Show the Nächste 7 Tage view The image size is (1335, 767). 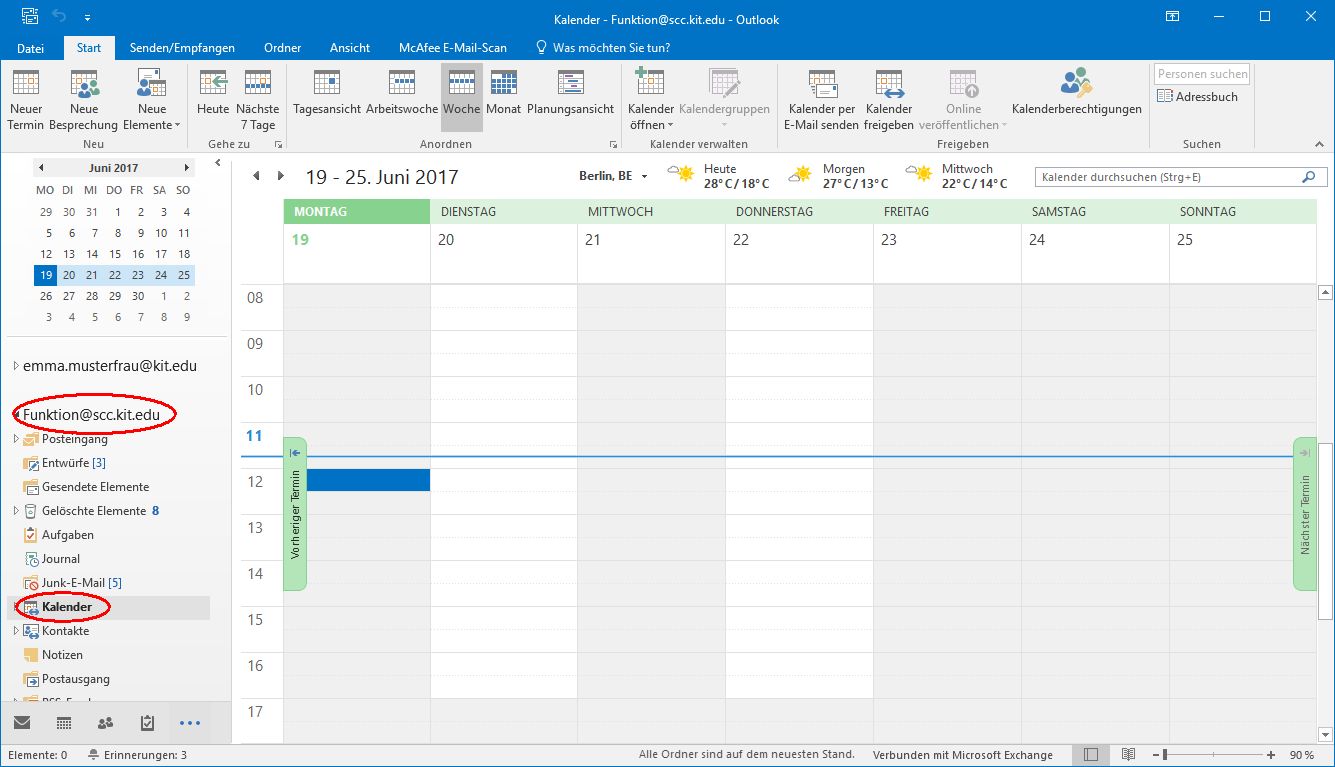click(x=257, y=100)
